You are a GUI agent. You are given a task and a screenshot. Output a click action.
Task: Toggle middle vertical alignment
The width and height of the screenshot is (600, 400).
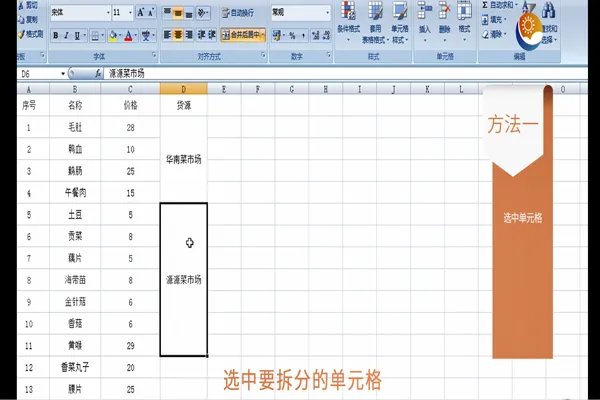pyautogui.click(x=178, y=13)
